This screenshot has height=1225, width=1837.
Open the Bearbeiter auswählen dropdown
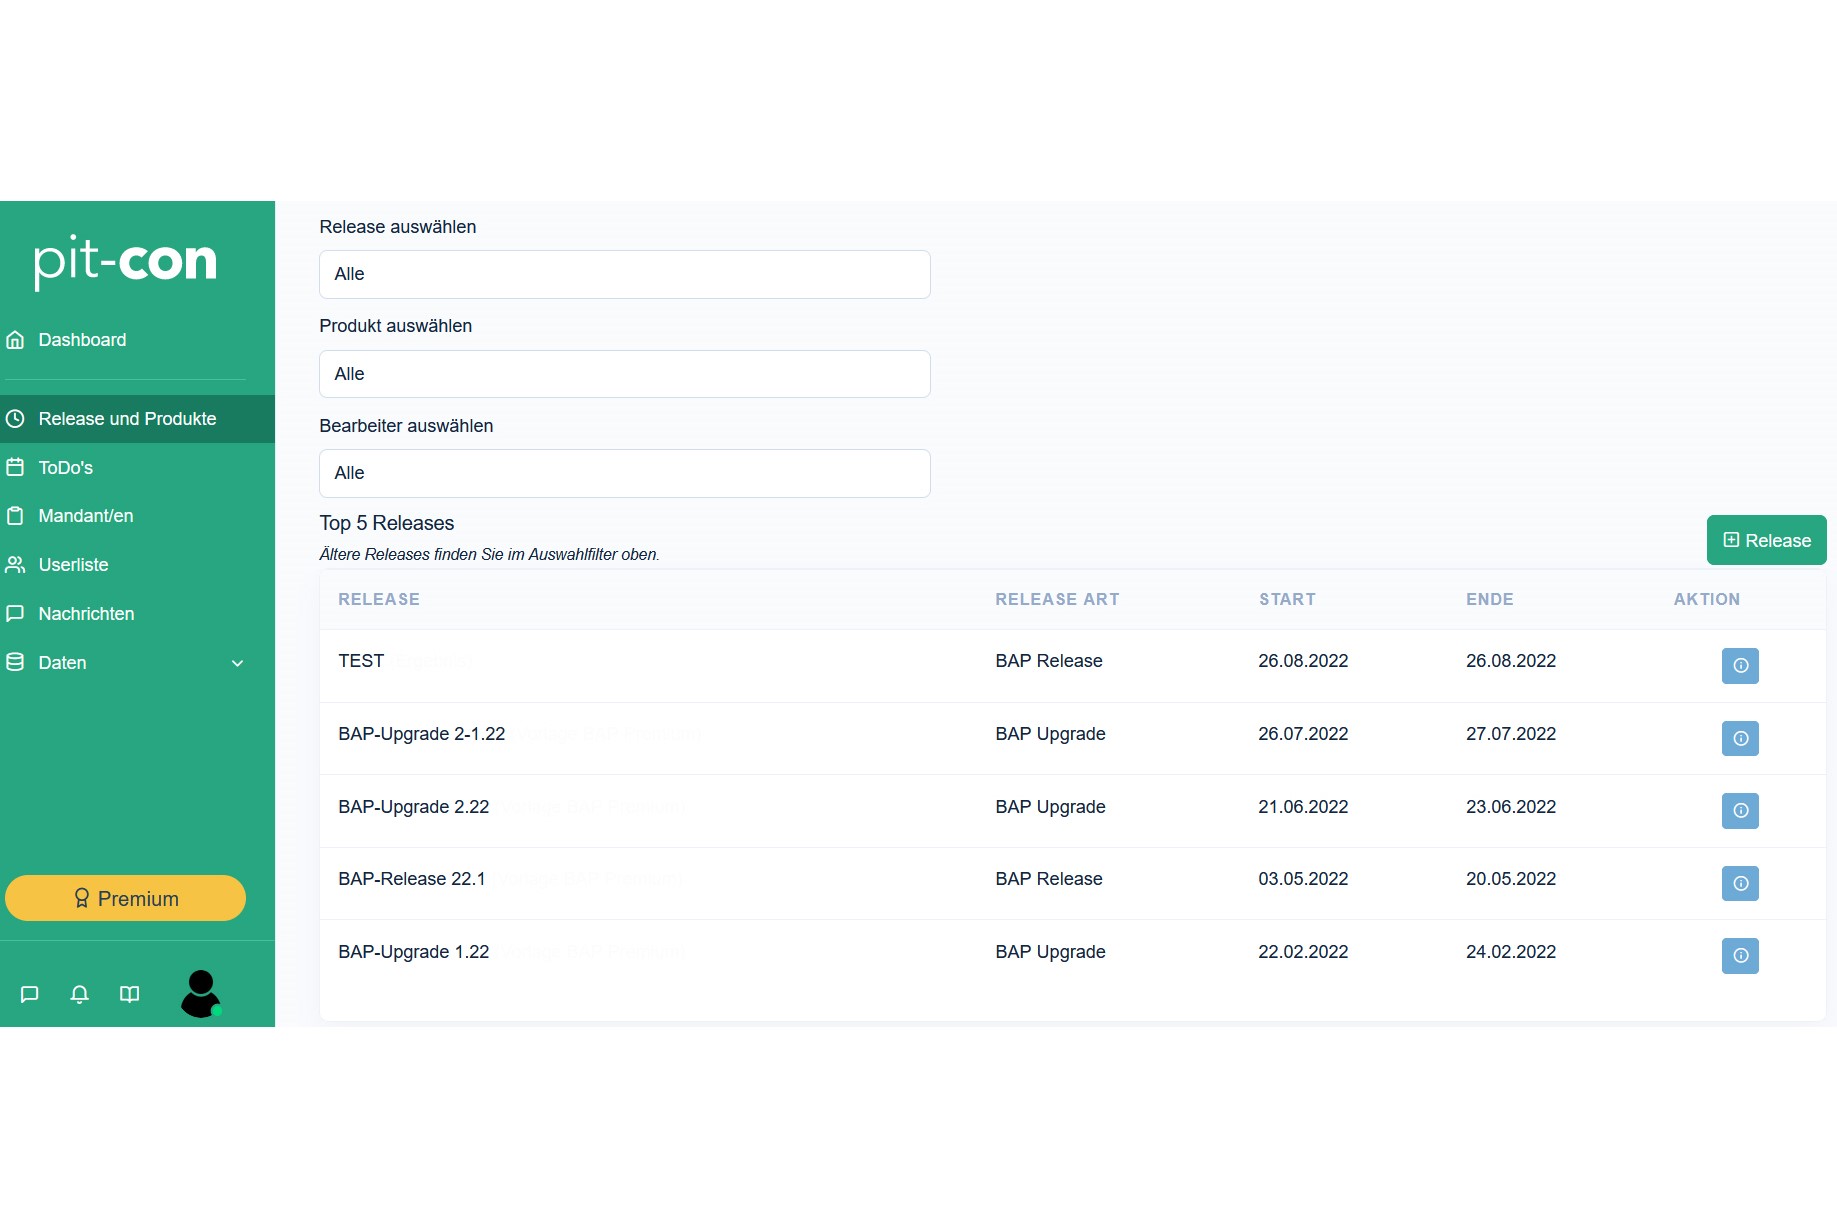click(x=624, y=474)
